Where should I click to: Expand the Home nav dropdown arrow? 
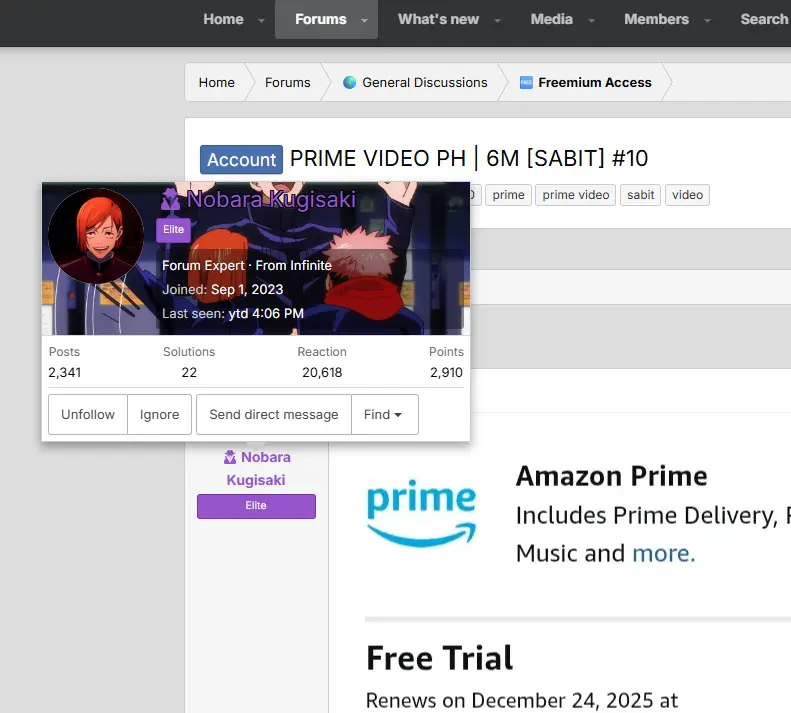point(261,21)
